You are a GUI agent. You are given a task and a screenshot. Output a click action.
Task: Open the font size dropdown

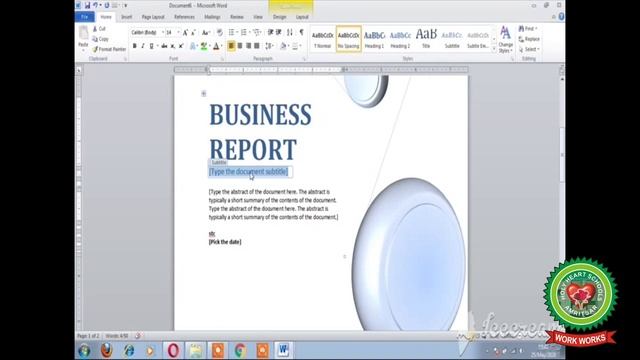(x=178, y=32)
